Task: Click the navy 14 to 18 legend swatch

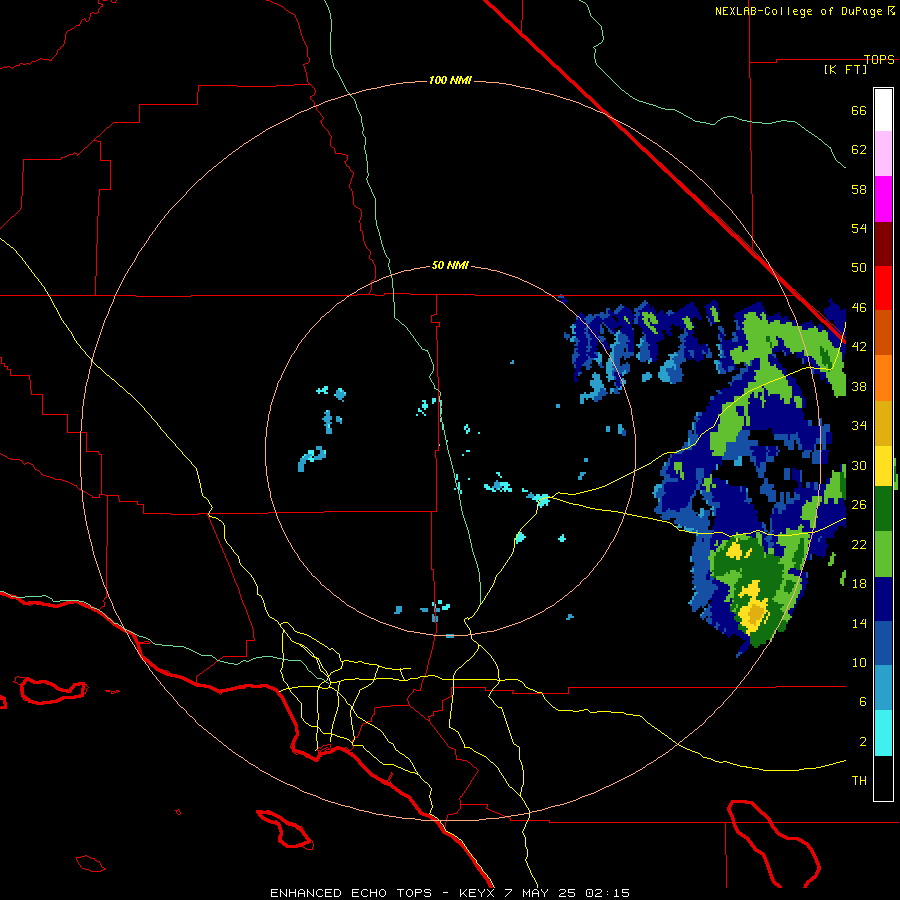Action: 883,599
